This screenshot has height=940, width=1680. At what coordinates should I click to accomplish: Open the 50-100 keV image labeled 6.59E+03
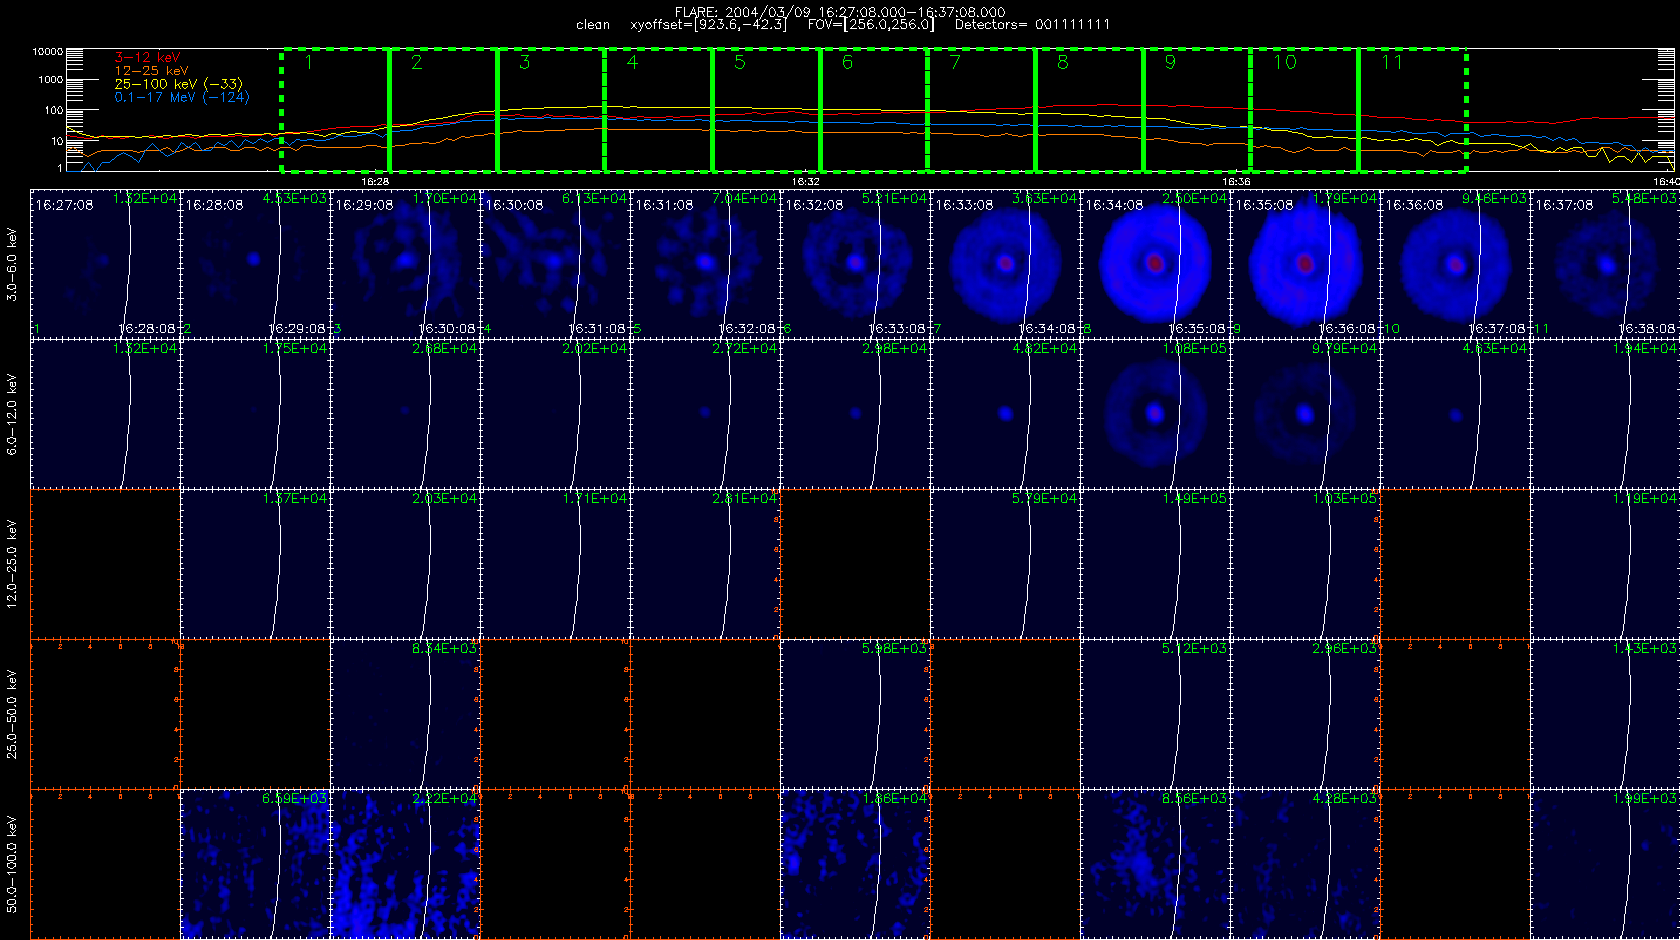(x=256, y=864)
